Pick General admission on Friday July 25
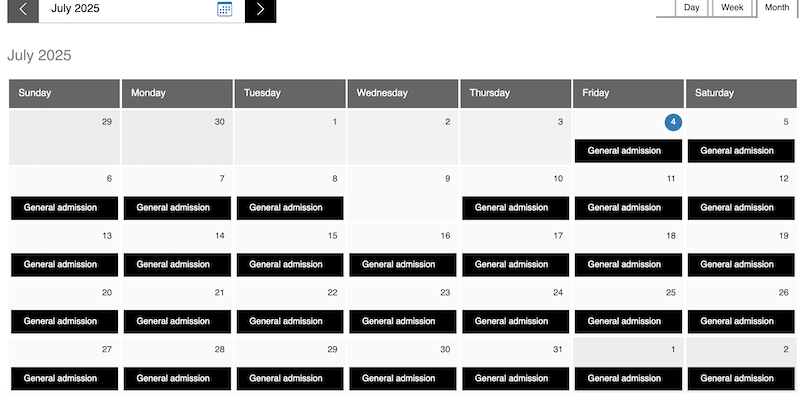The height and width of the screenshot is (396, 800). pyautogui.click(x=628, y=321)
